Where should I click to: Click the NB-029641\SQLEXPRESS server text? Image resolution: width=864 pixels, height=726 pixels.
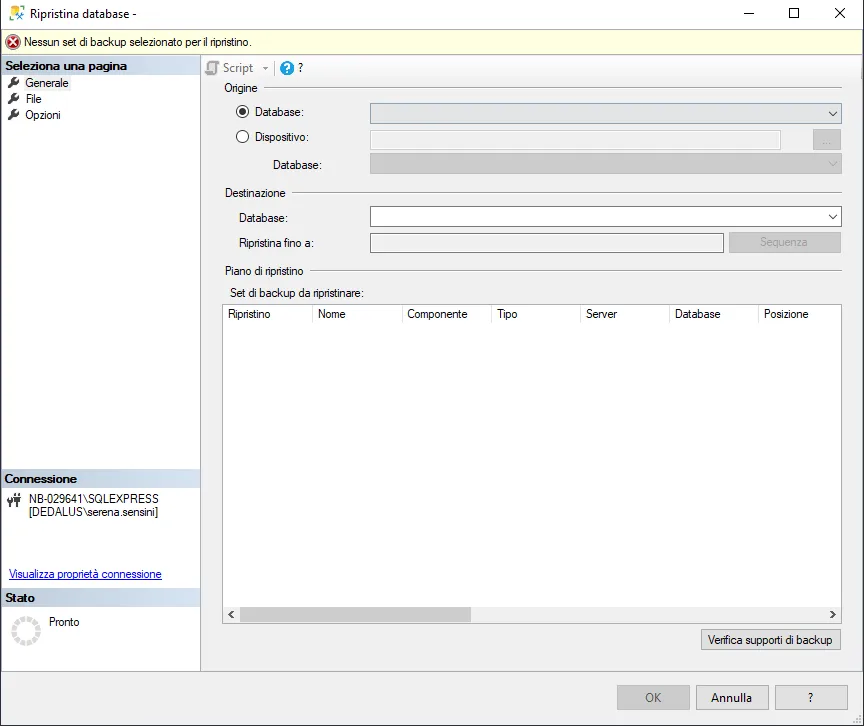pyautogui.click(x=94, y=499)
